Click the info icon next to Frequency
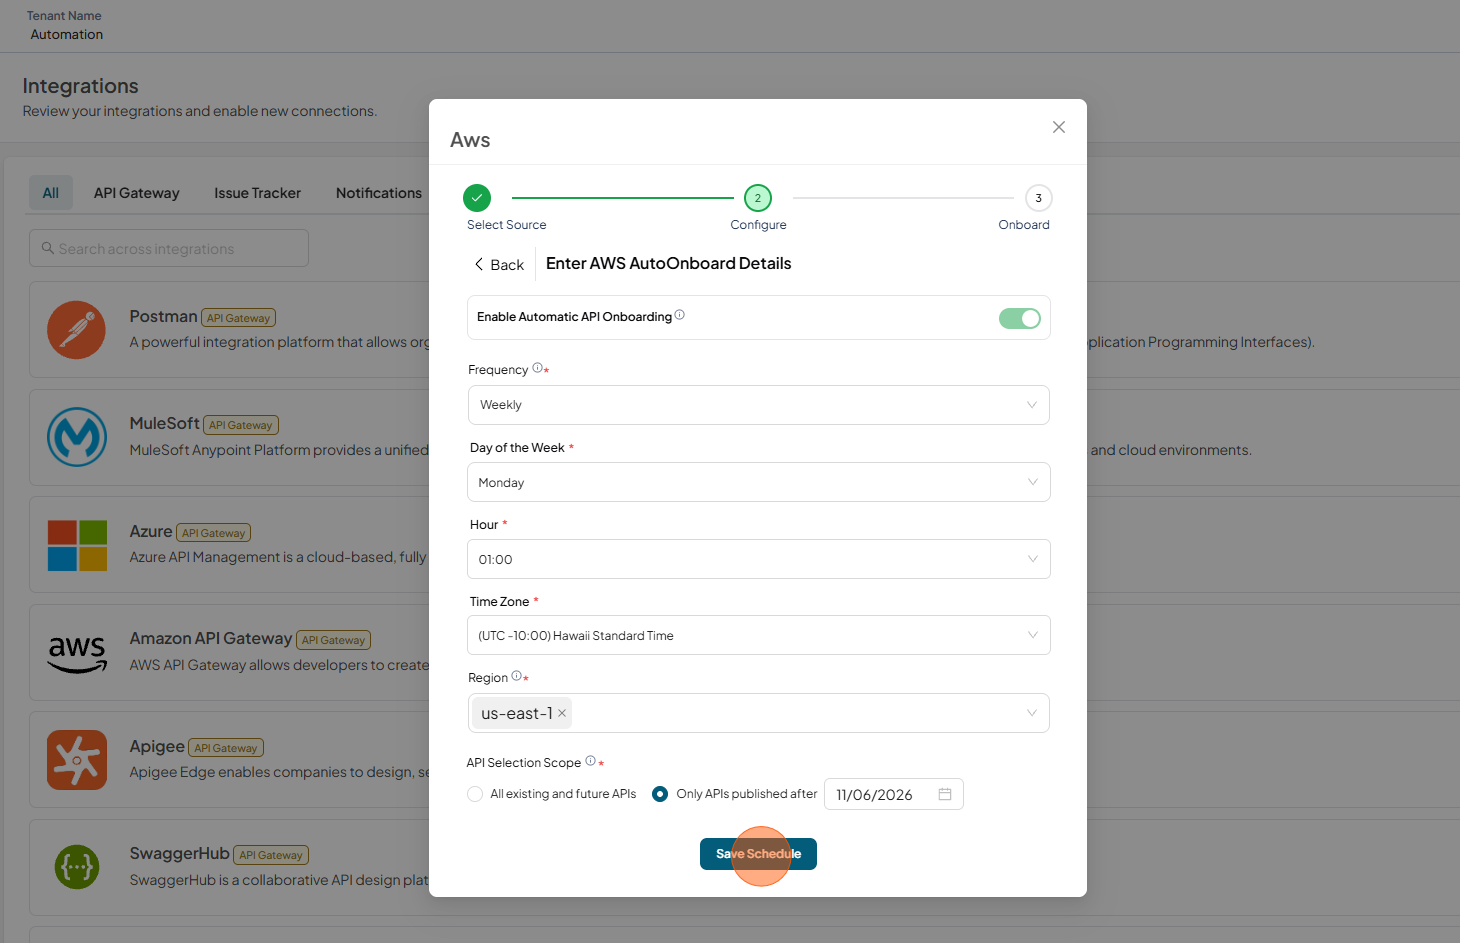This screenshot has height=943, width=1460. [537, 368]
